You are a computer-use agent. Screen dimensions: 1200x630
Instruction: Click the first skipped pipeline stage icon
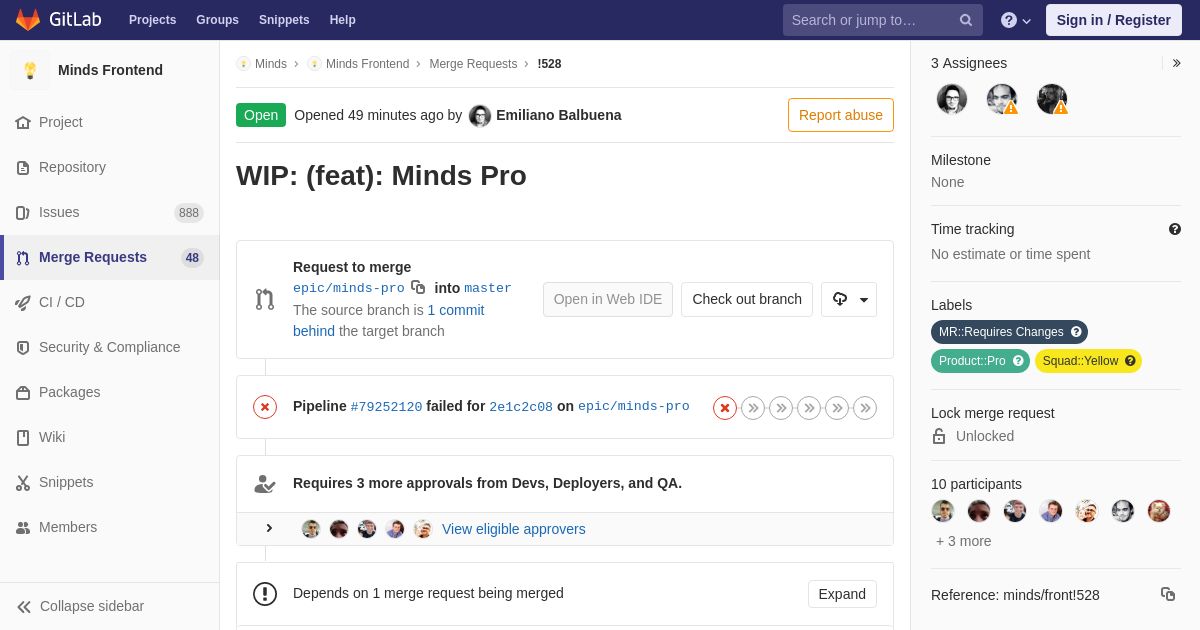[753, 408]
